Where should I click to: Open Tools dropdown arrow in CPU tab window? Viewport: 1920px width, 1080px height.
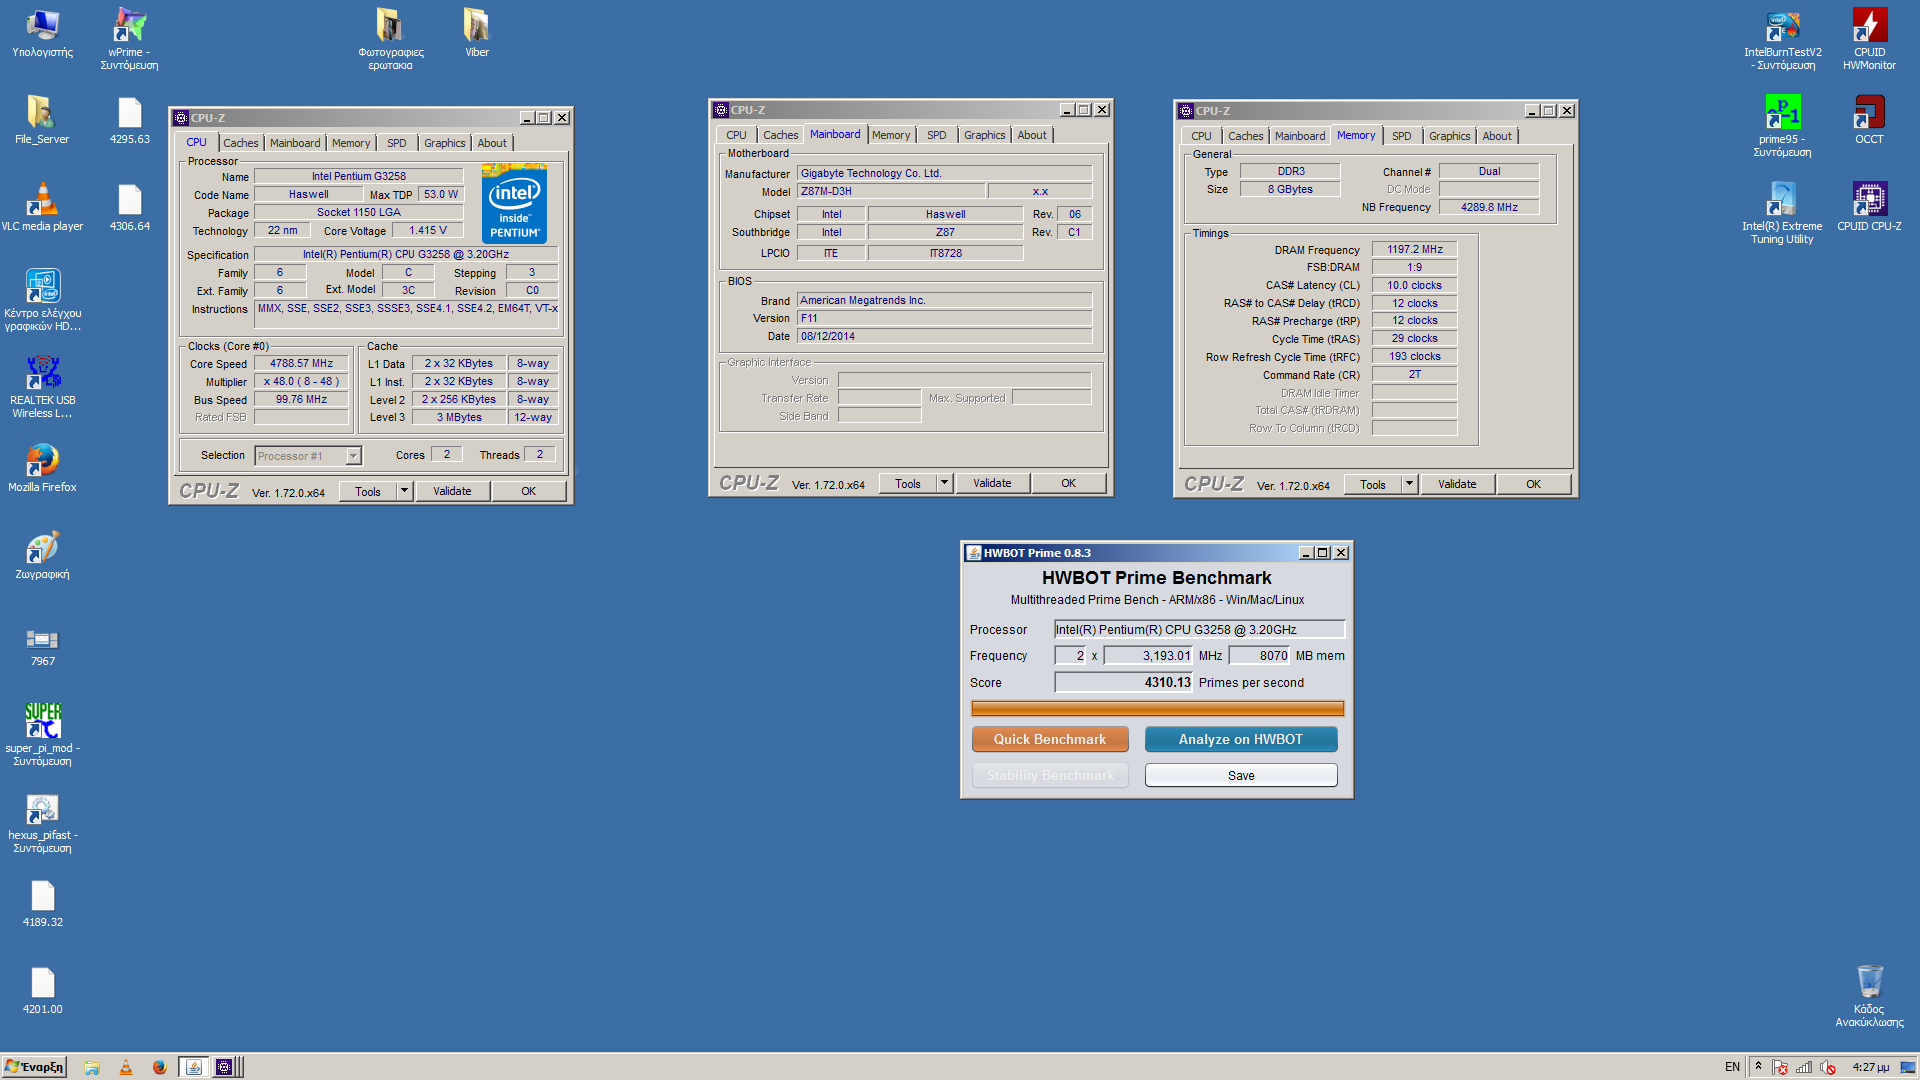(x=404, y=491)
